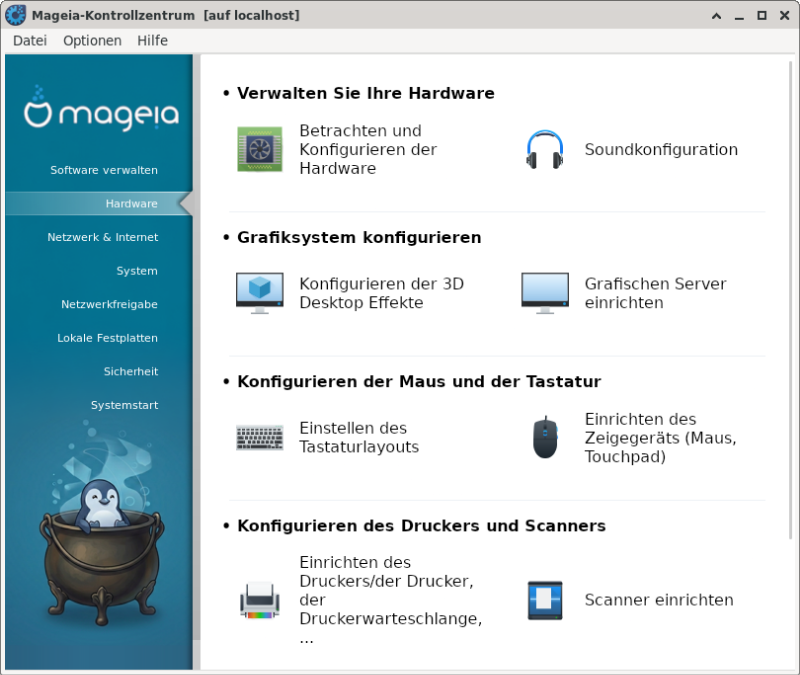
Task: Open Soundkonfiguration
Action: point(661,149)
